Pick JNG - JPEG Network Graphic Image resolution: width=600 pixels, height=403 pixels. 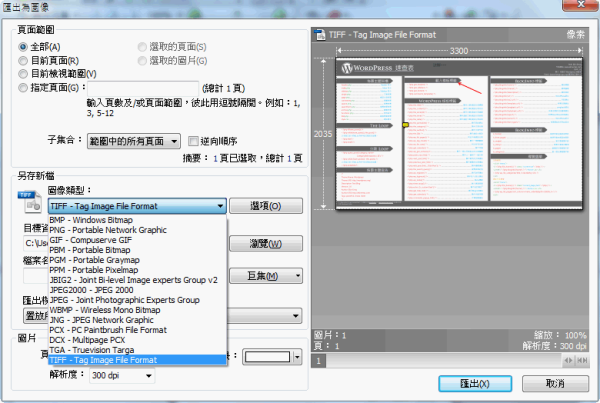pos(137,320)
